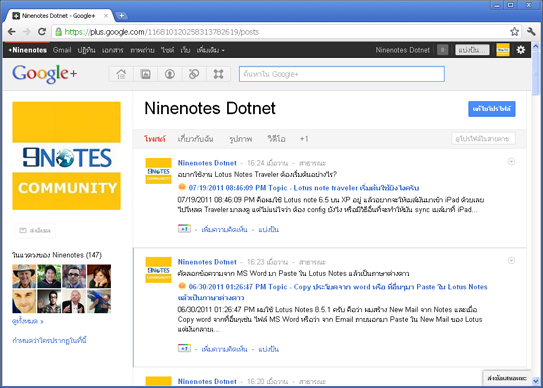Switch to the +1 profile tab
Image resolution: width=543 pixels, height=388 pixels.
pyautogui.click(x=304, y=139)
